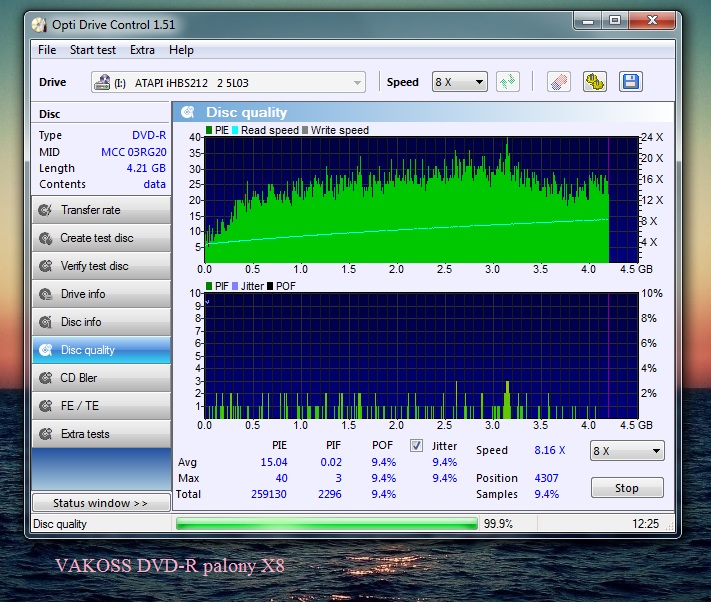Screen dimensions: 711x602
Task: Click the PIE max value 40
Action: click(x=282, y=478)
